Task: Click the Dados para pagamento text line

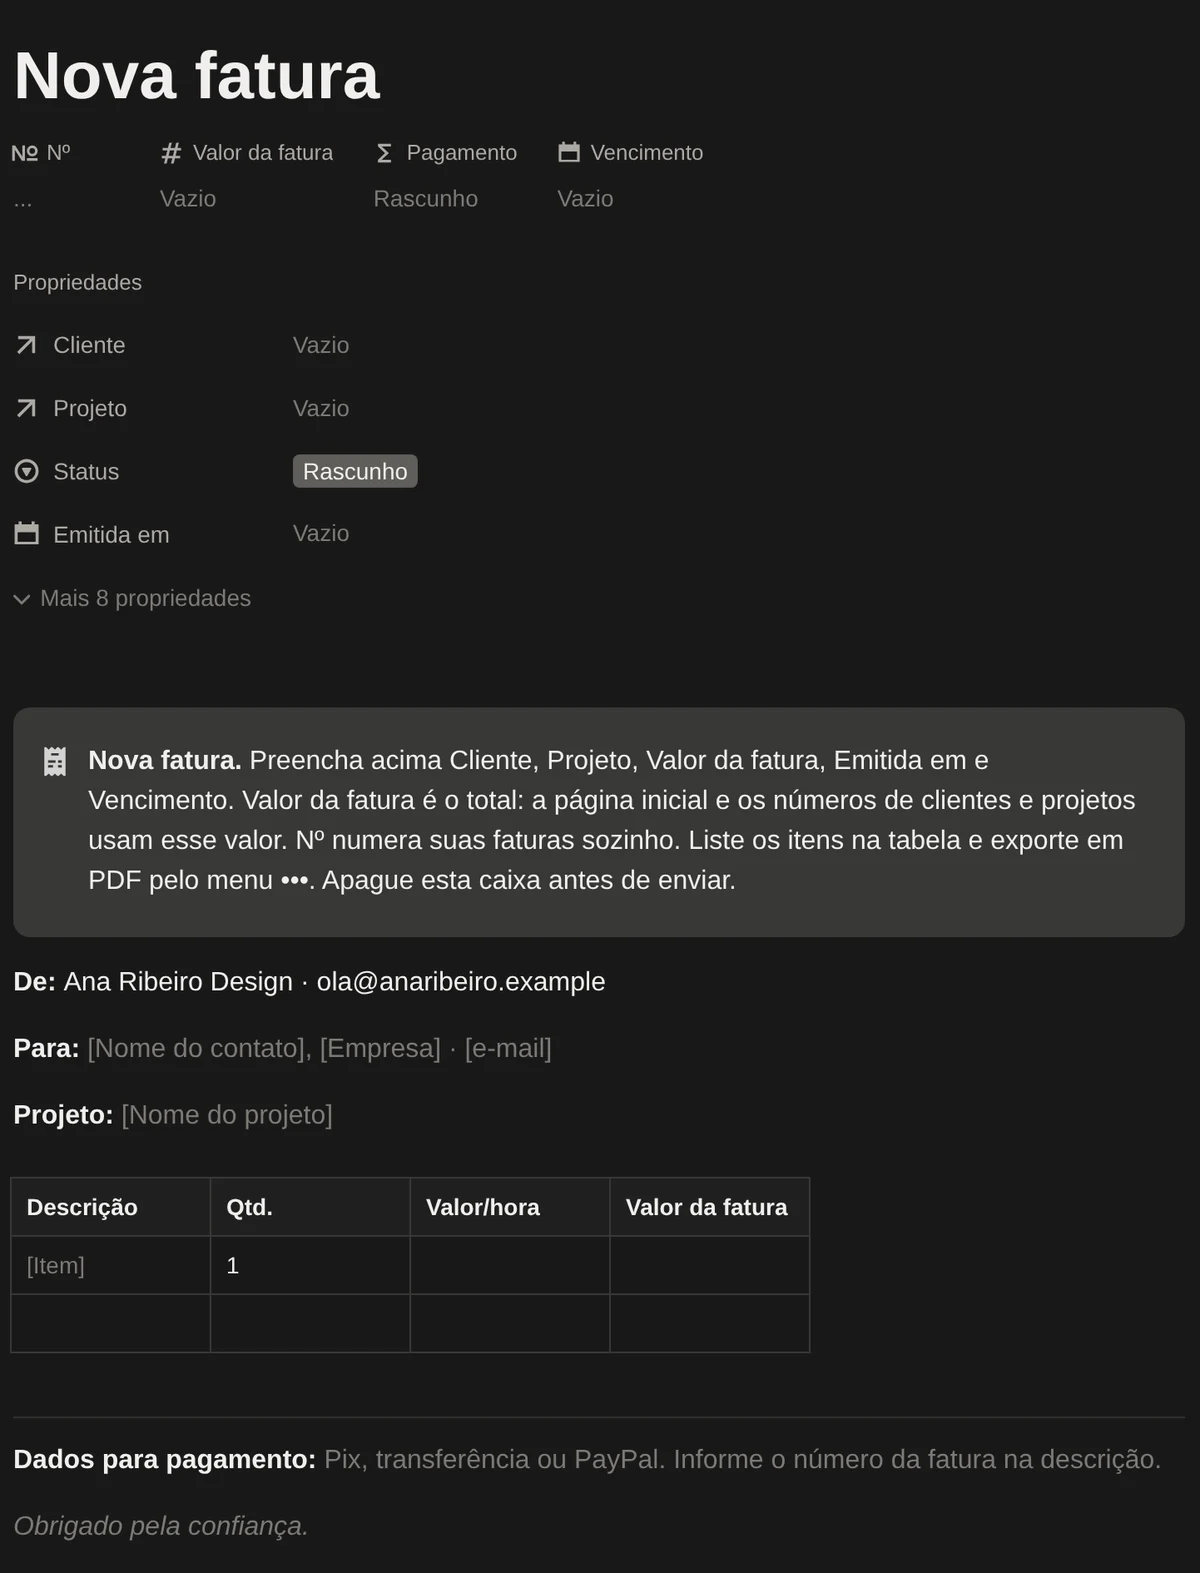Action: point(587,1459)
